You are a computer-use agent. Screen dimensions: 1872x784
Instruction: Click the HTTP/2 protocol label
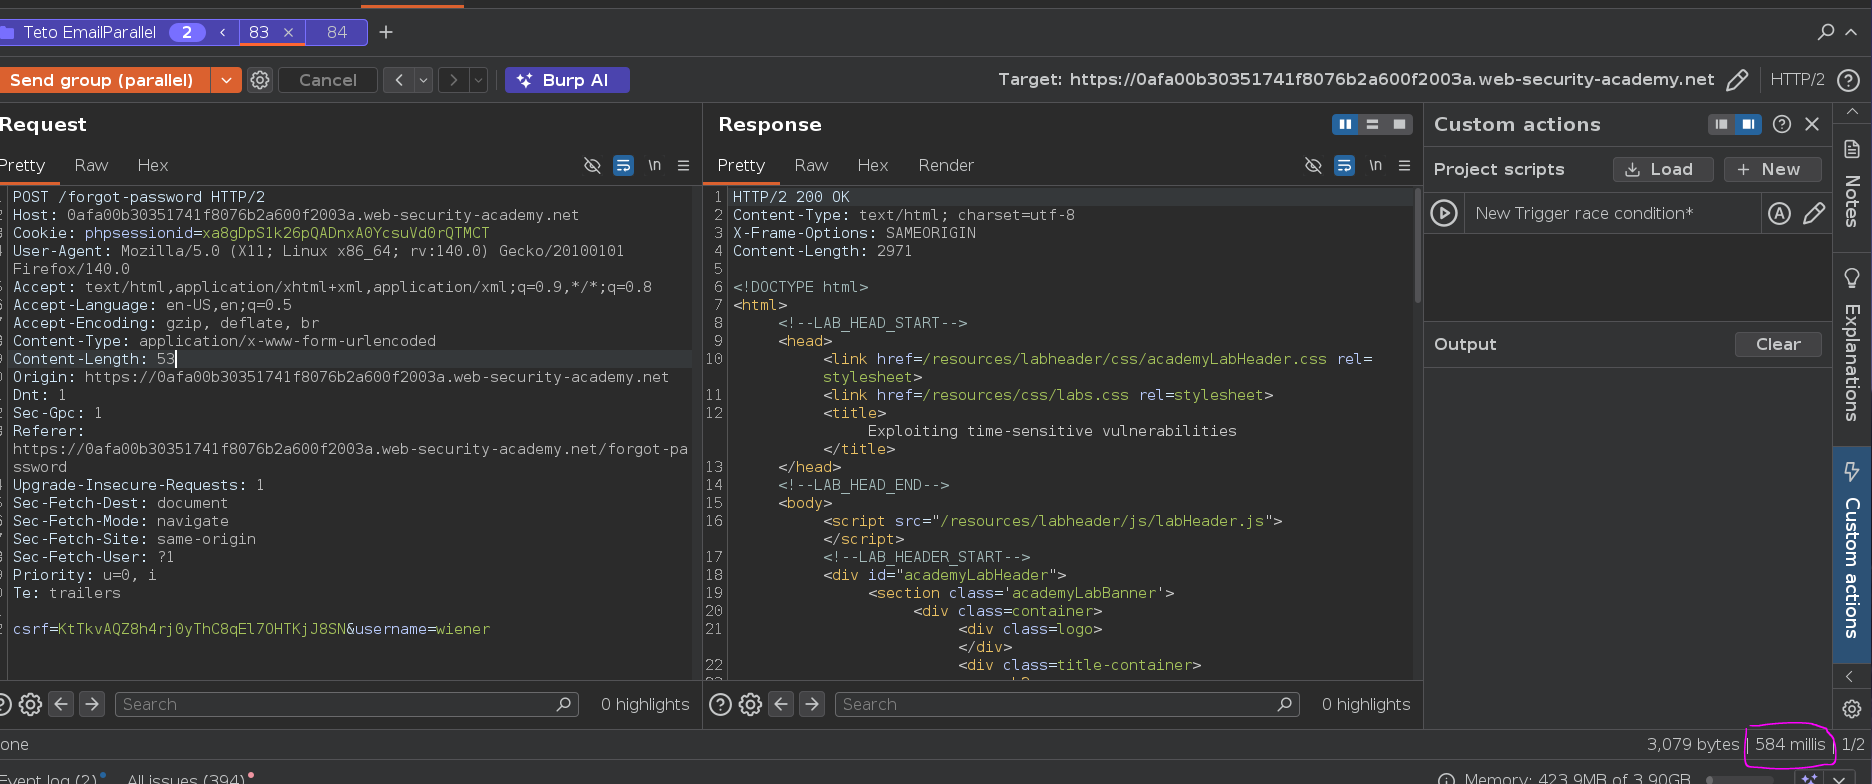tap(1797, 80)
